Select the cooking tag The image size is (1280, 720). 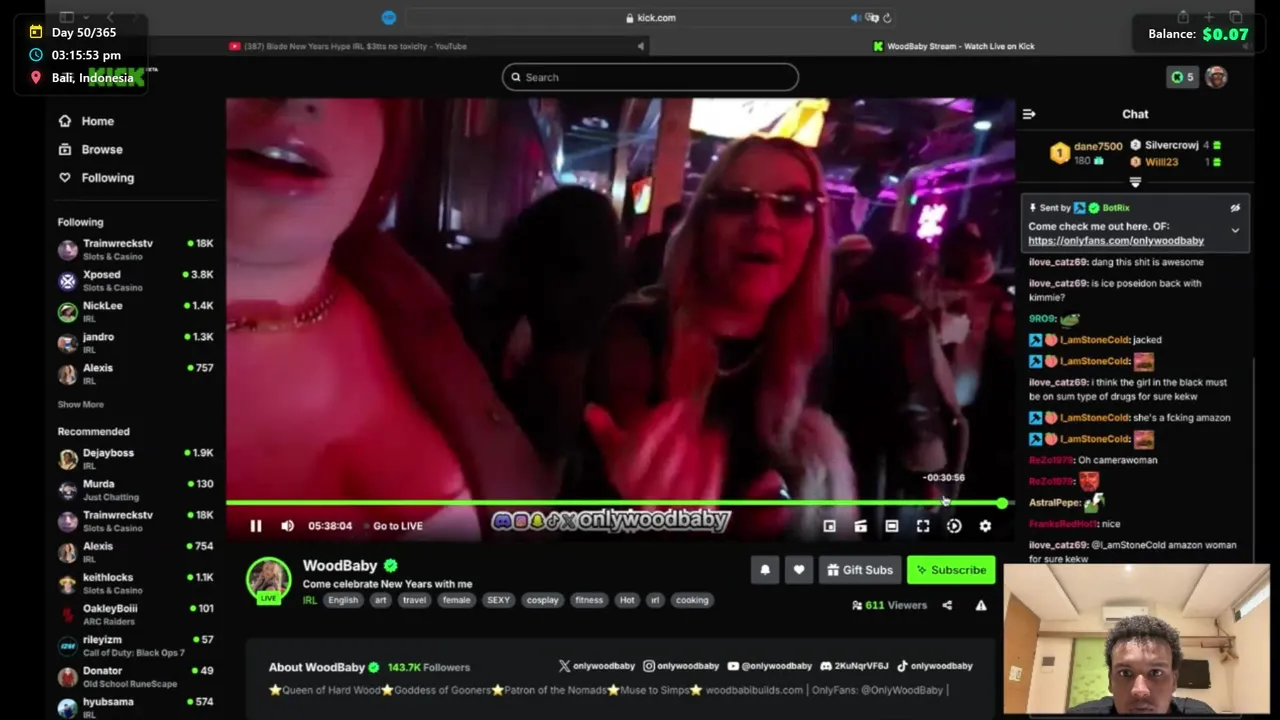coord(692,600)
